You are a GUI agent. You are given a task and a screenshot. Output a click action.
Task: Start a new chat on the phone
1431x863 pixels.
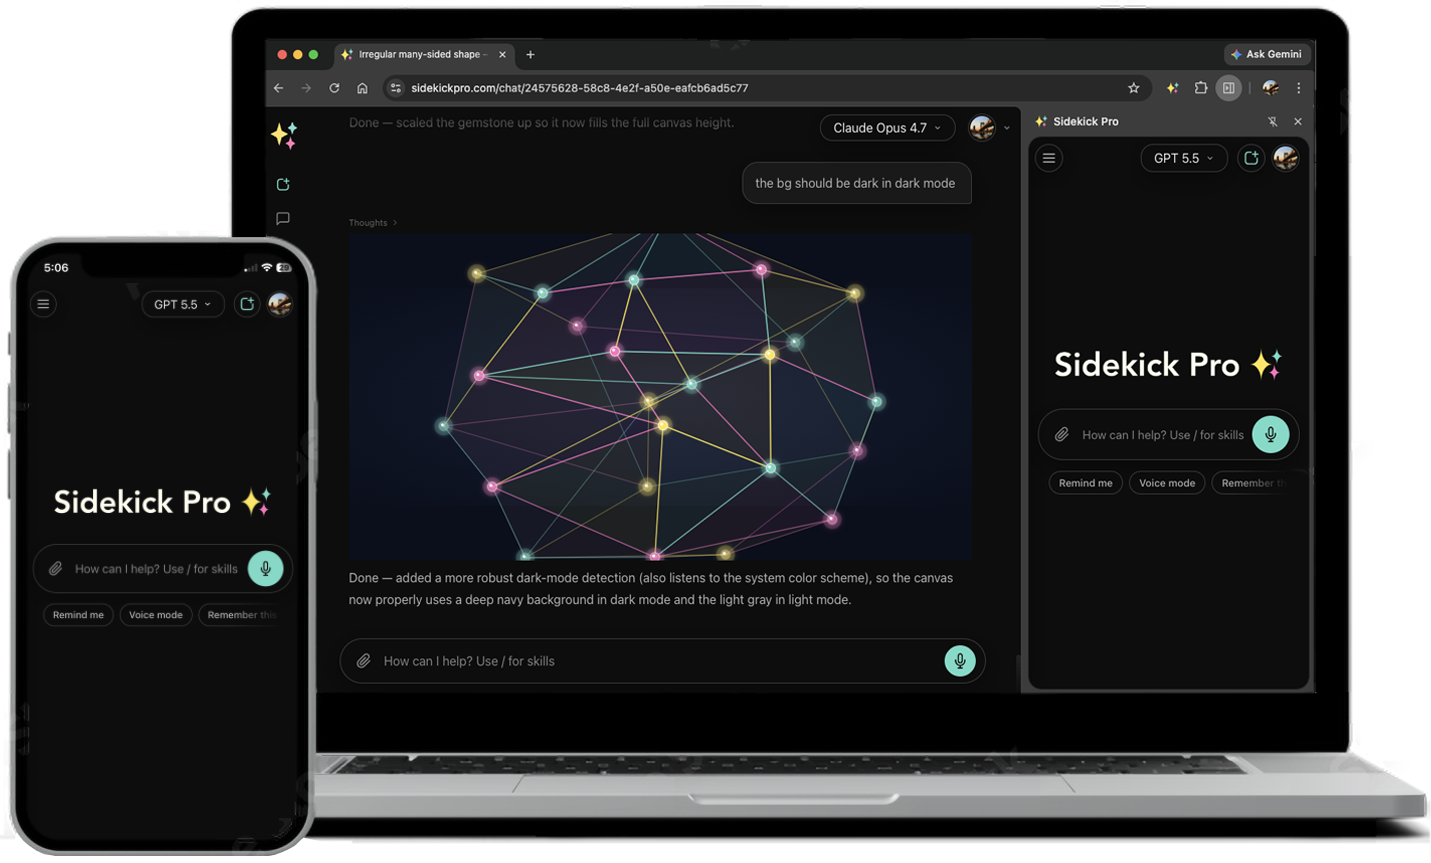(247, 304)
